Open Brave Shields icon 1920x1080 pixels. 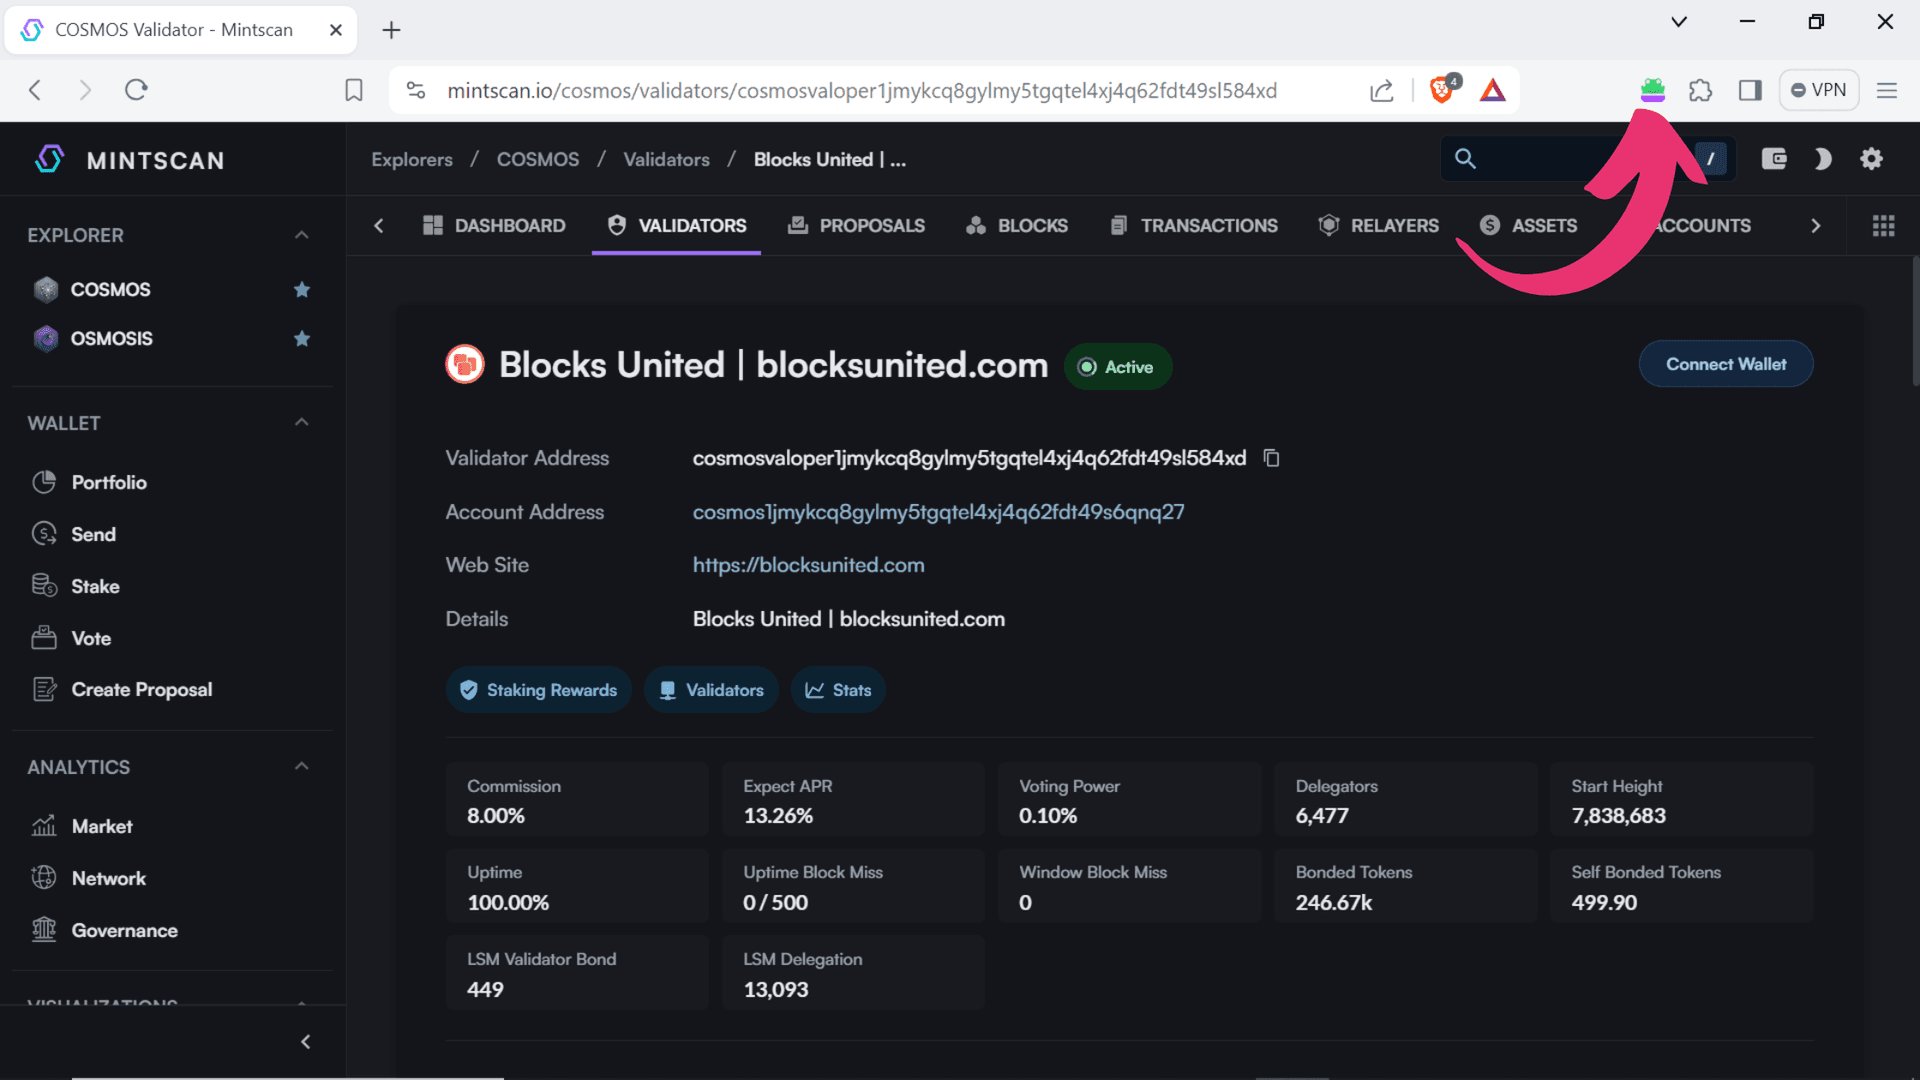tap(1443, 90)
